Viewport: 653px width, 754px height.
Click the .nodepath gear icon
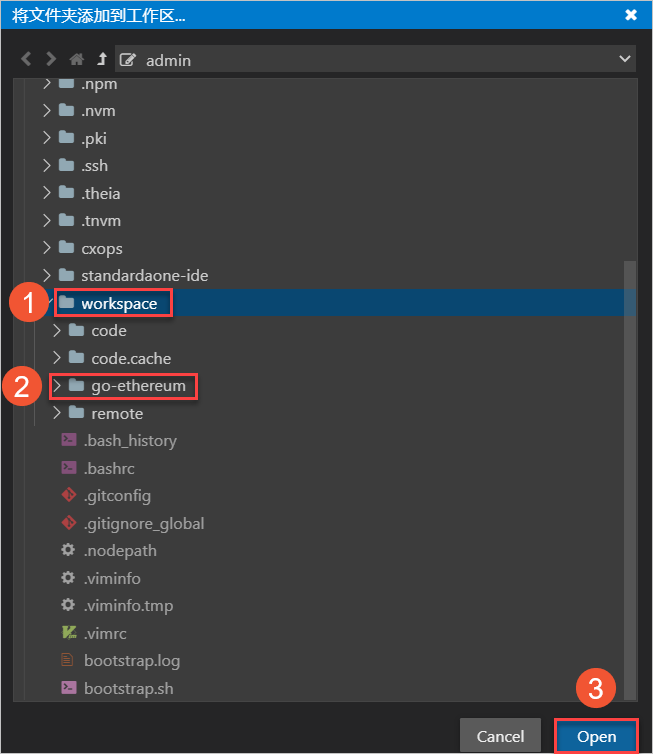coord(68,550)
